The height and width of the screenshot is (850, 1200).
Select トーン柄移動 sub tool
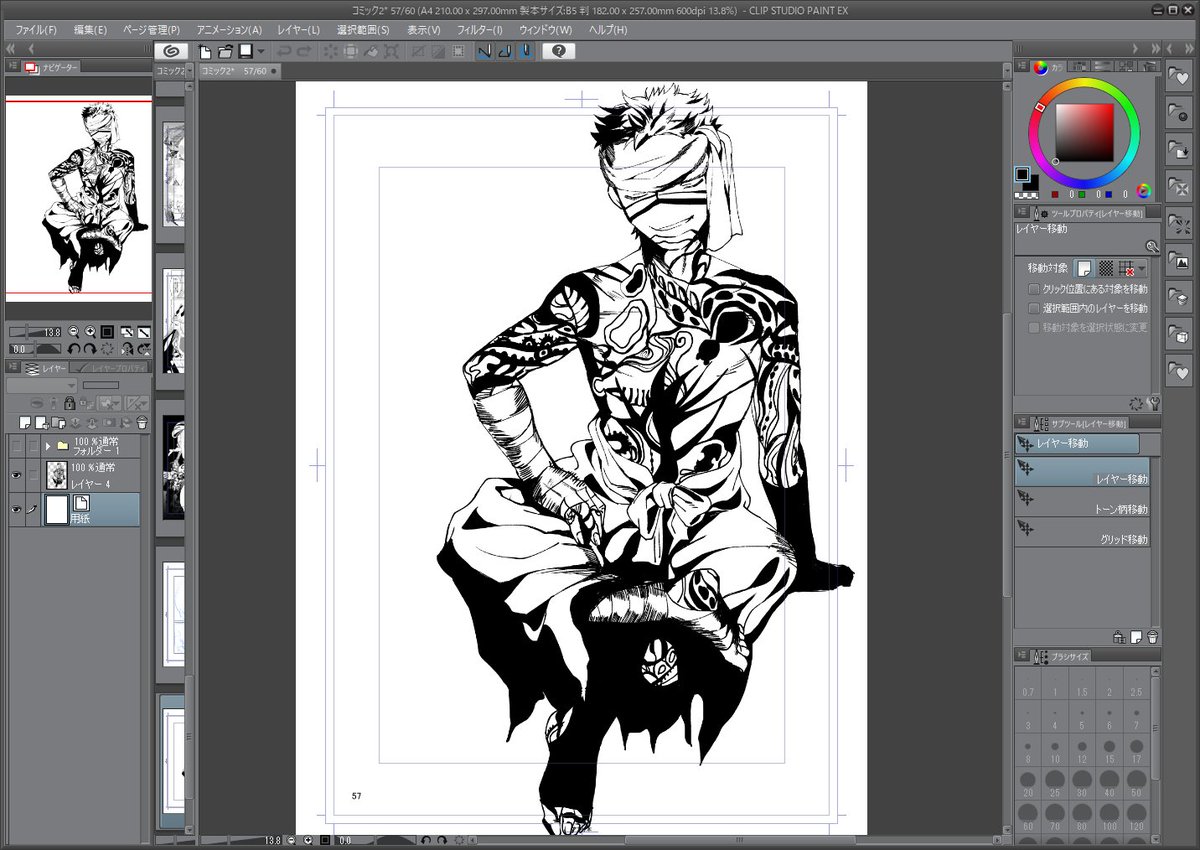point(1082,502)
